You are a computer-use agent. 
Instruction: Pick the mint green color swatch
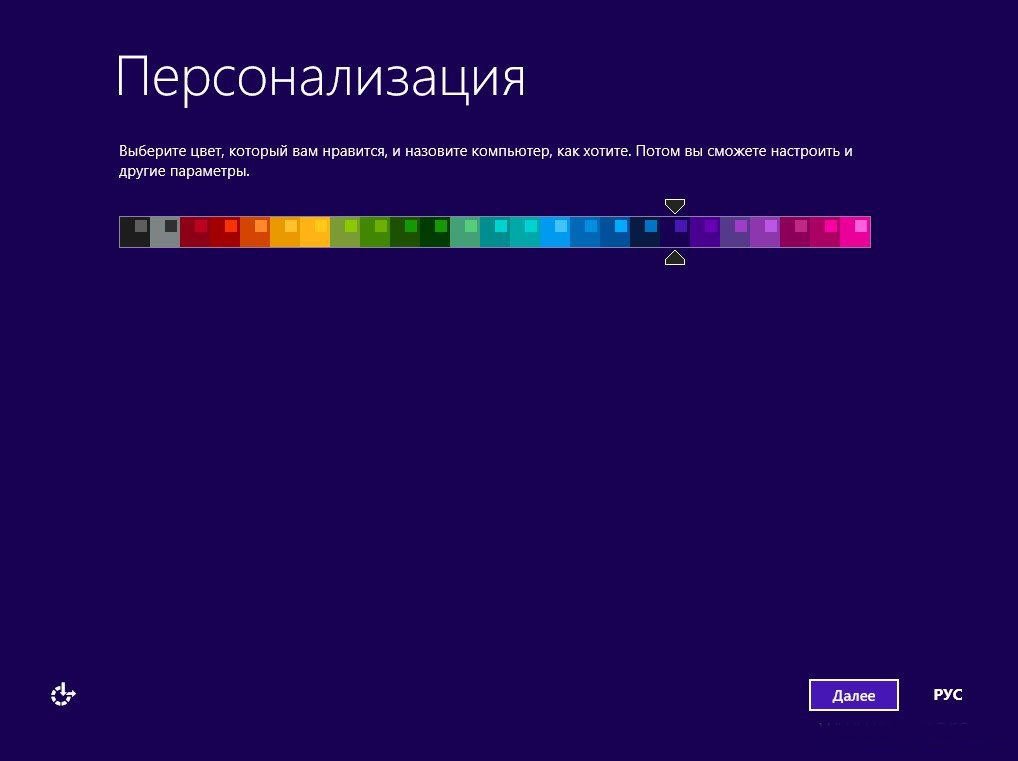(465, 232)
